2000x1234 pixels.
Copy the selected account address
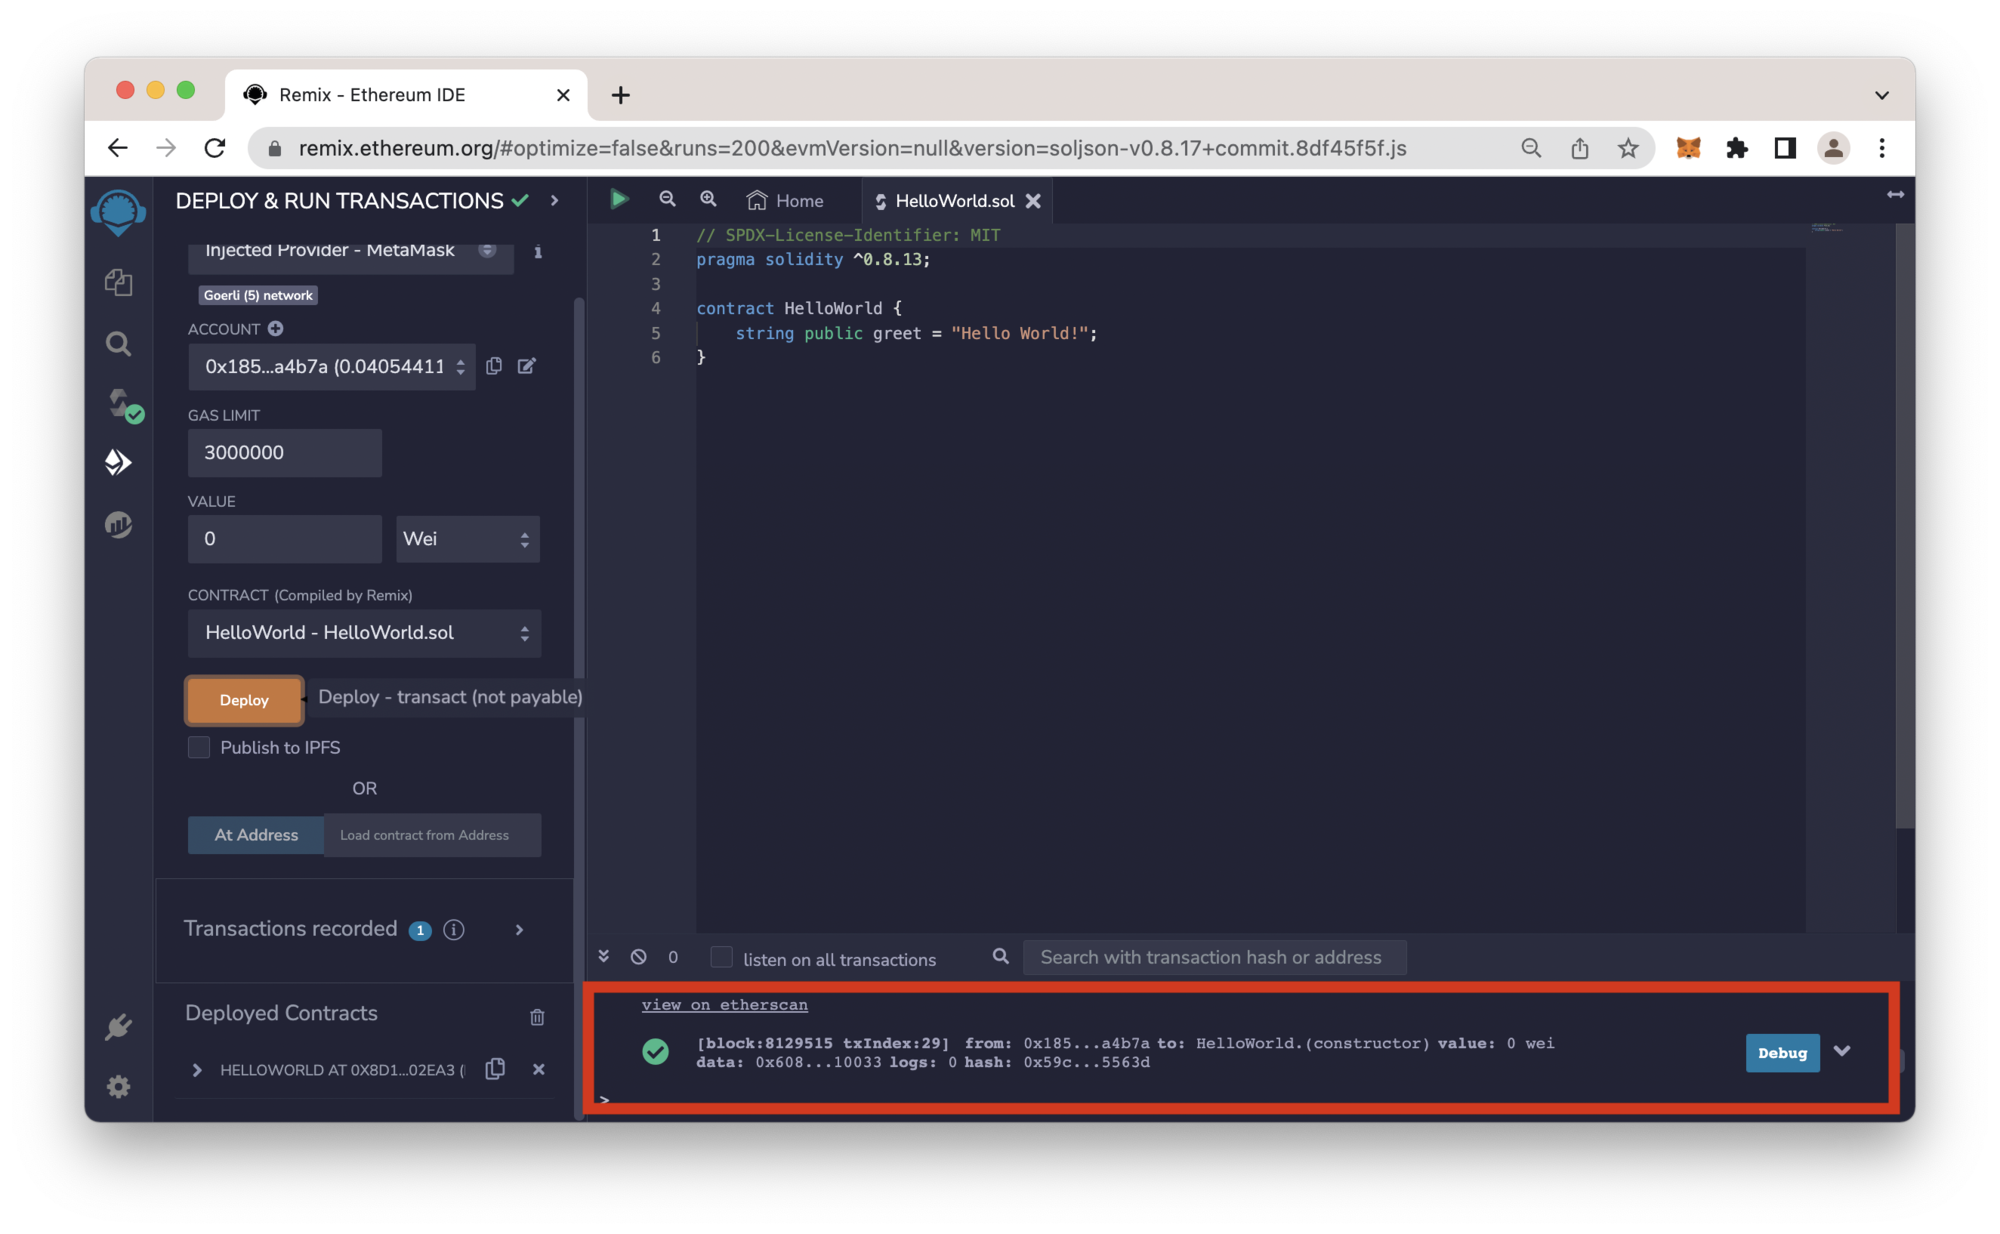tap(494, 366)
